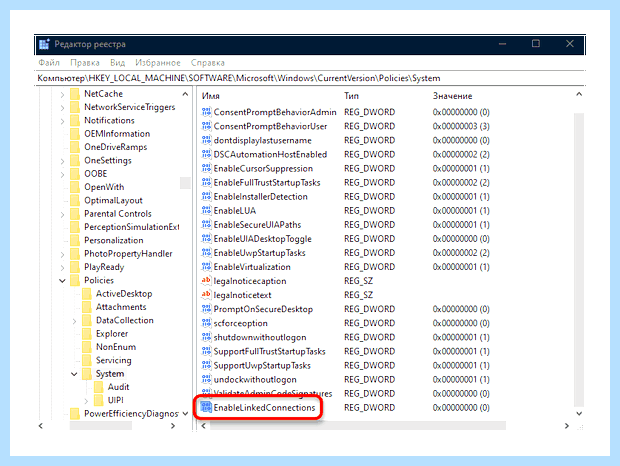Select the Servicing key

(x=113, y=360)
